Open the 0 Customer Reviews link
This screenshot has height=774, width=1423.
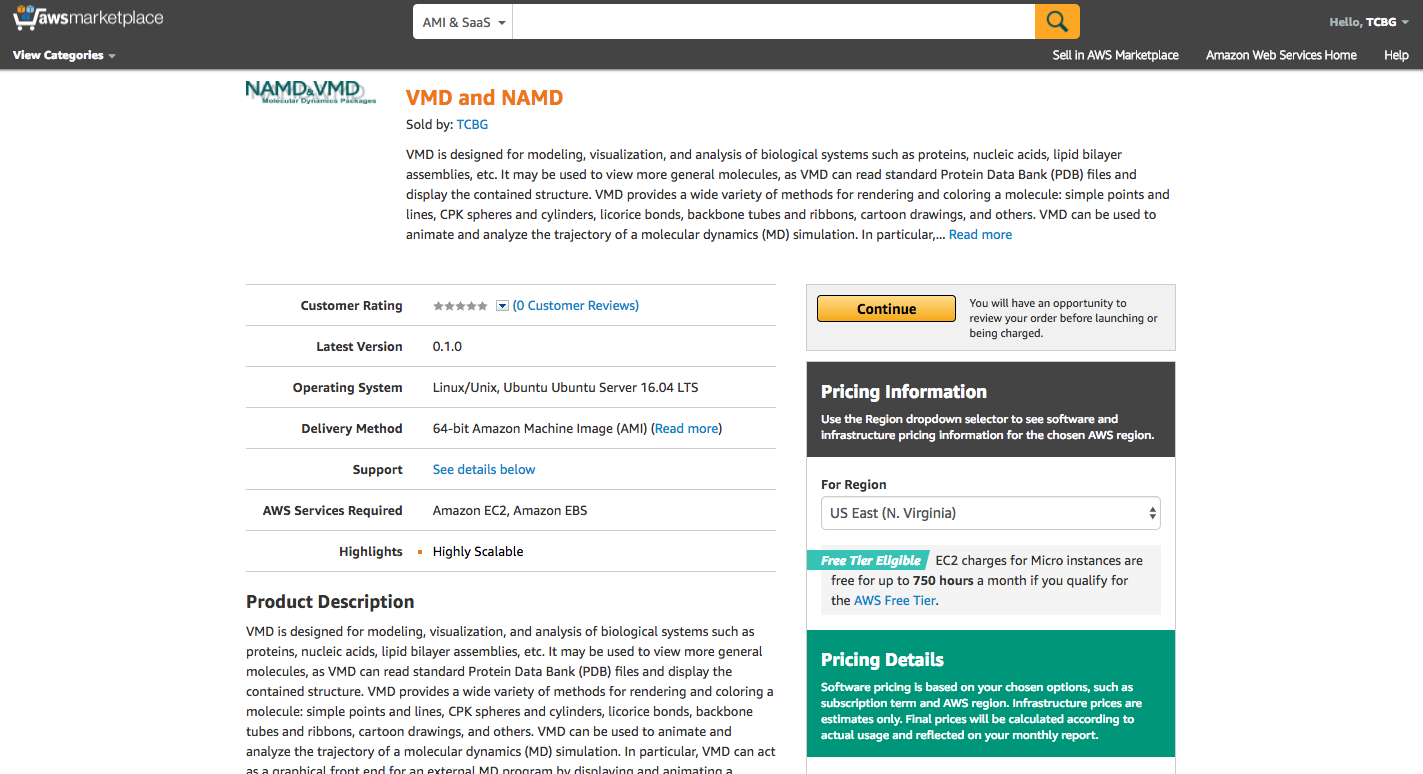click(575, 306)
